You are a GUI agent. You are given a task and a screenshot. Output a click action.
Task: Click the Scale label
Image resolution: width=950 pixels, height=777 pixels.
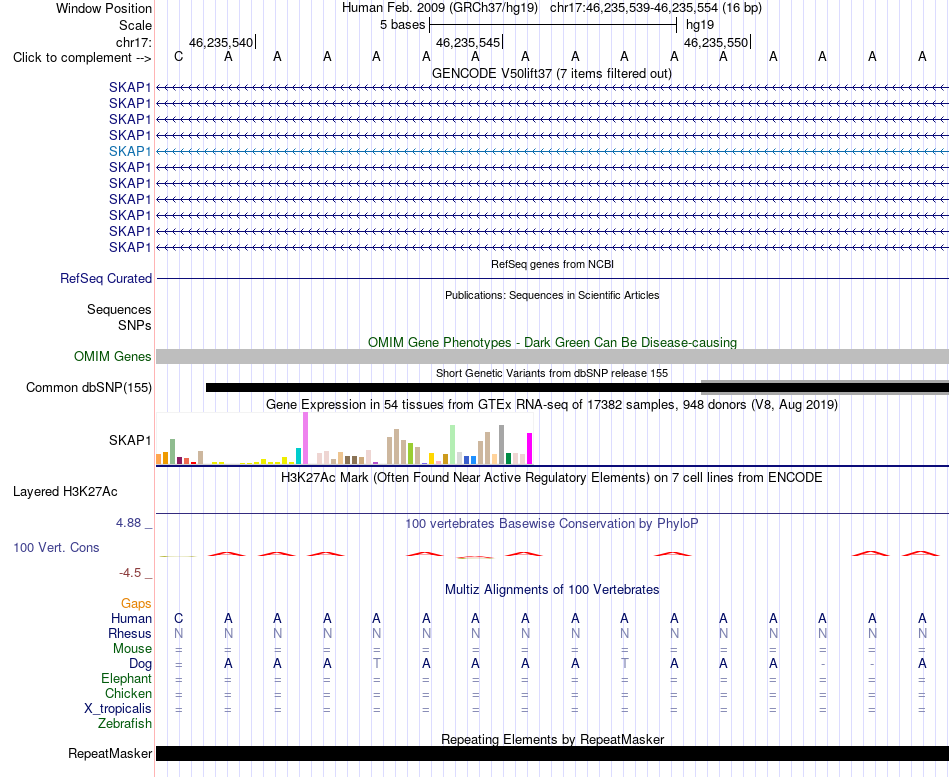[135, 25]
